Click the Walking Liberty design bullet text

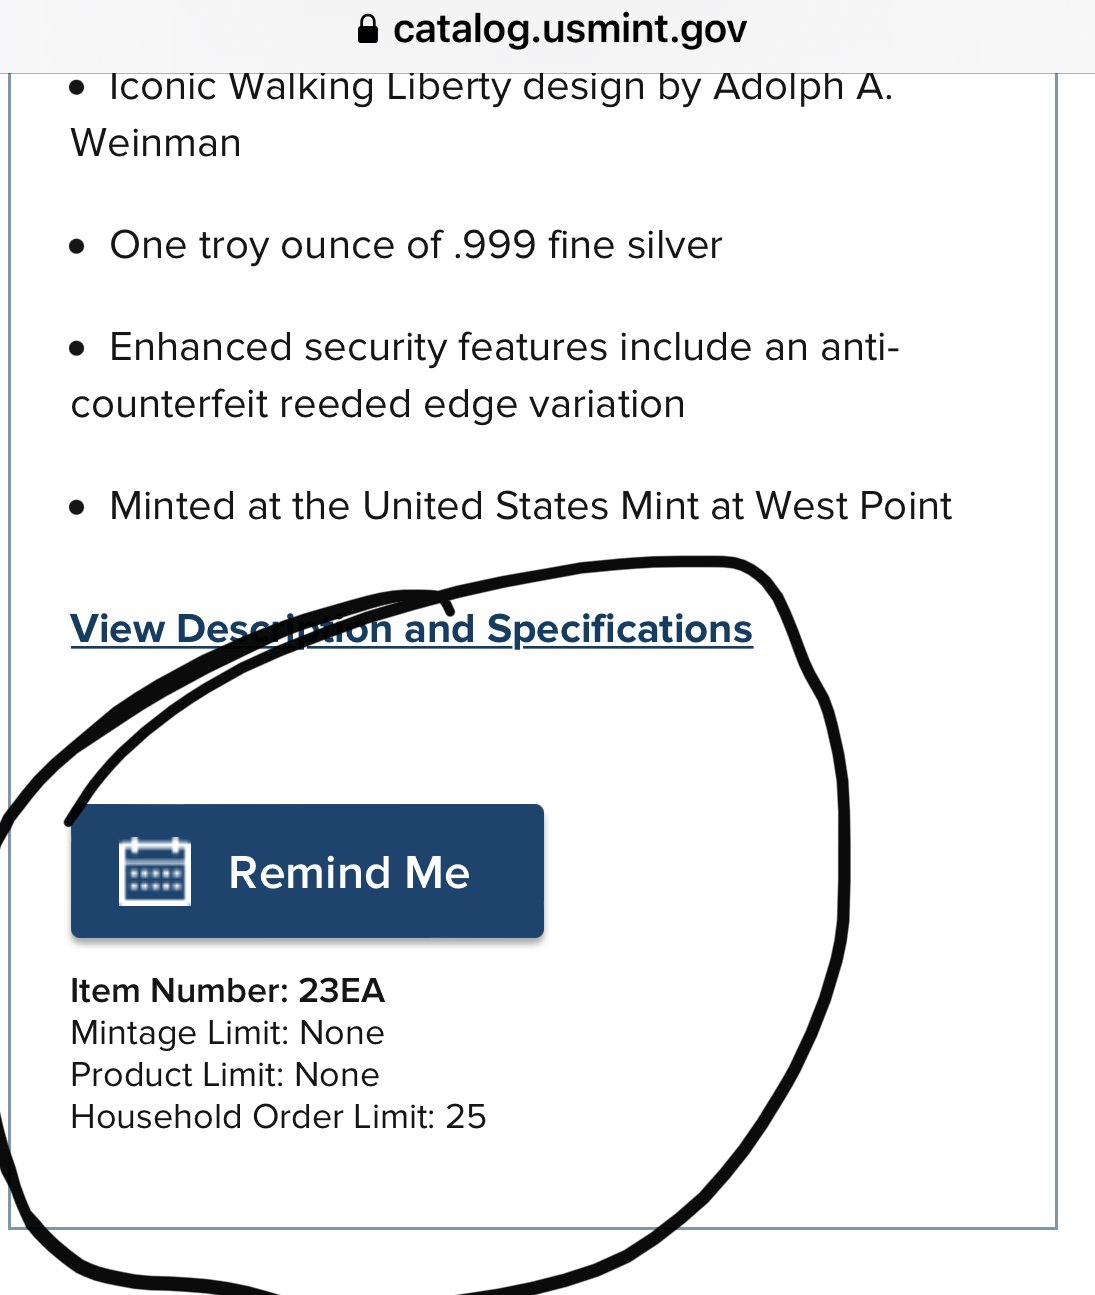[500, 87]
